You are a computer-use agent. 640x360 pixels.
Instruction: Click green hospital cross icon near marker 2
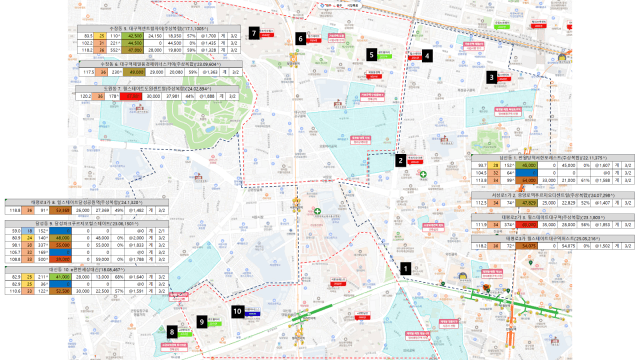424,175
